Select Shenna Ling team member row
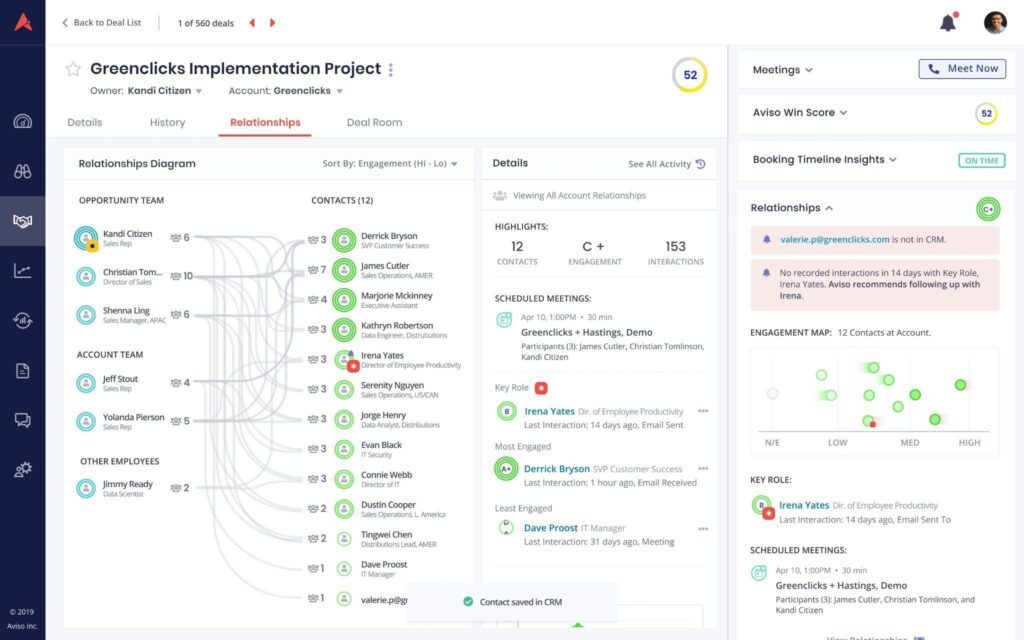The width and height of the screenshot is (1024, 640). pos(134,315)
